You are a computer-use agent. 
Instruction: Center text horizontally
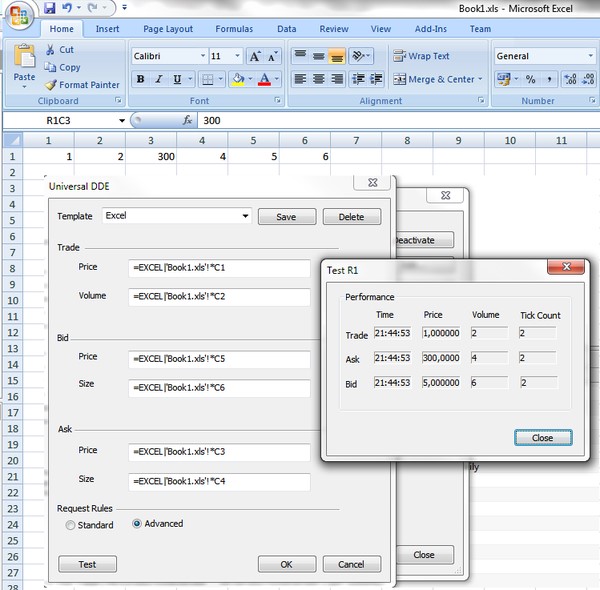pos(318,79)
